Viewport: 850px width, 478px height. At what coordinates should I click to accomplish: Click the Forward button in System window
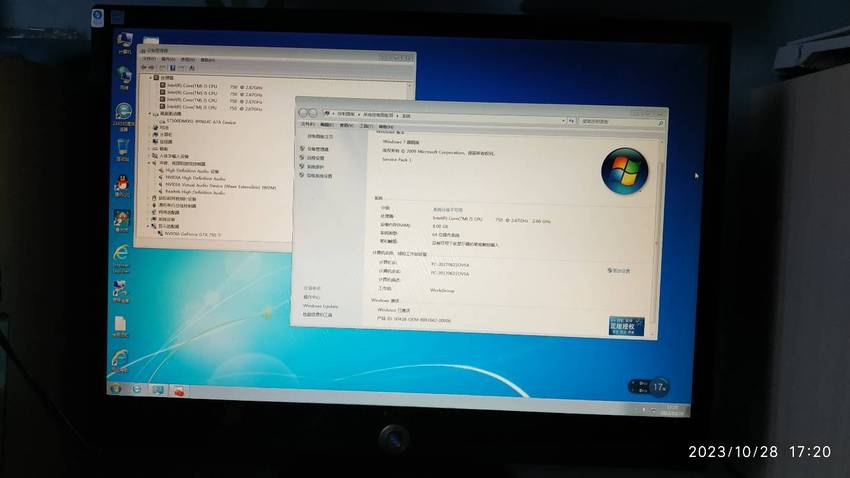(313, 113)
